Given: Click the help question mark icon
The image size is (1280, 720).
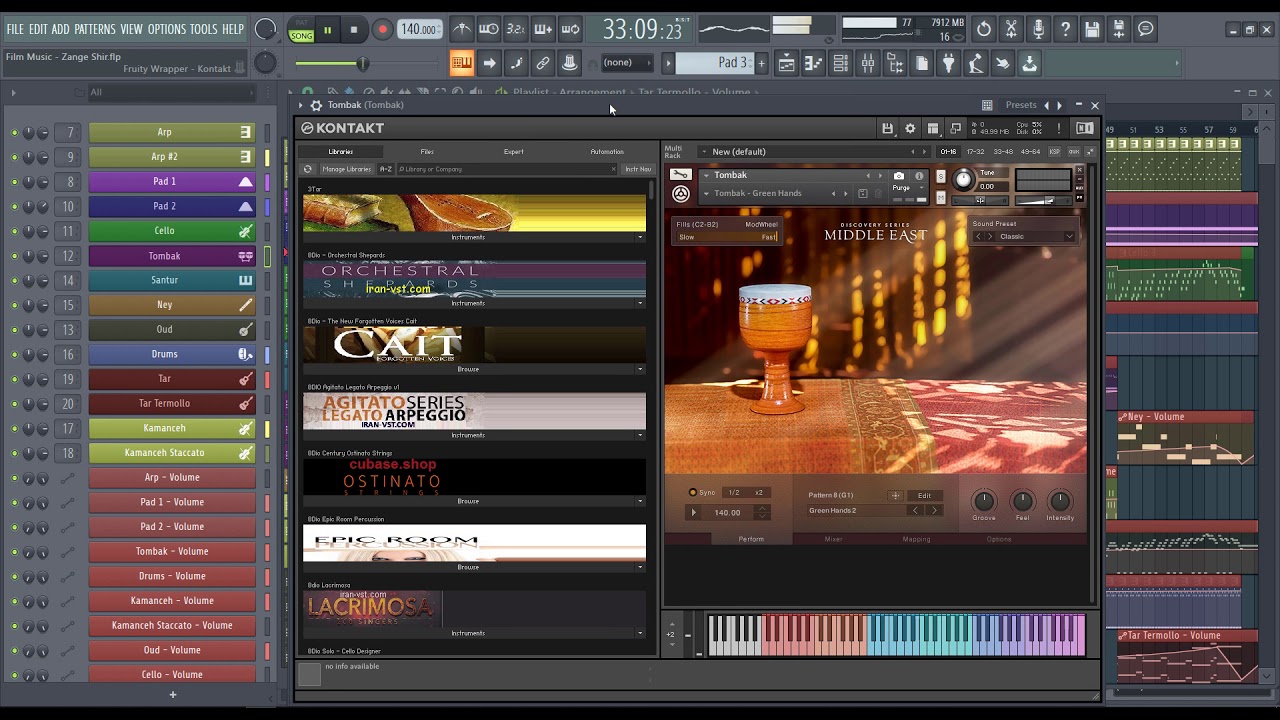Looking at the screenshot, I should 1065,29.
